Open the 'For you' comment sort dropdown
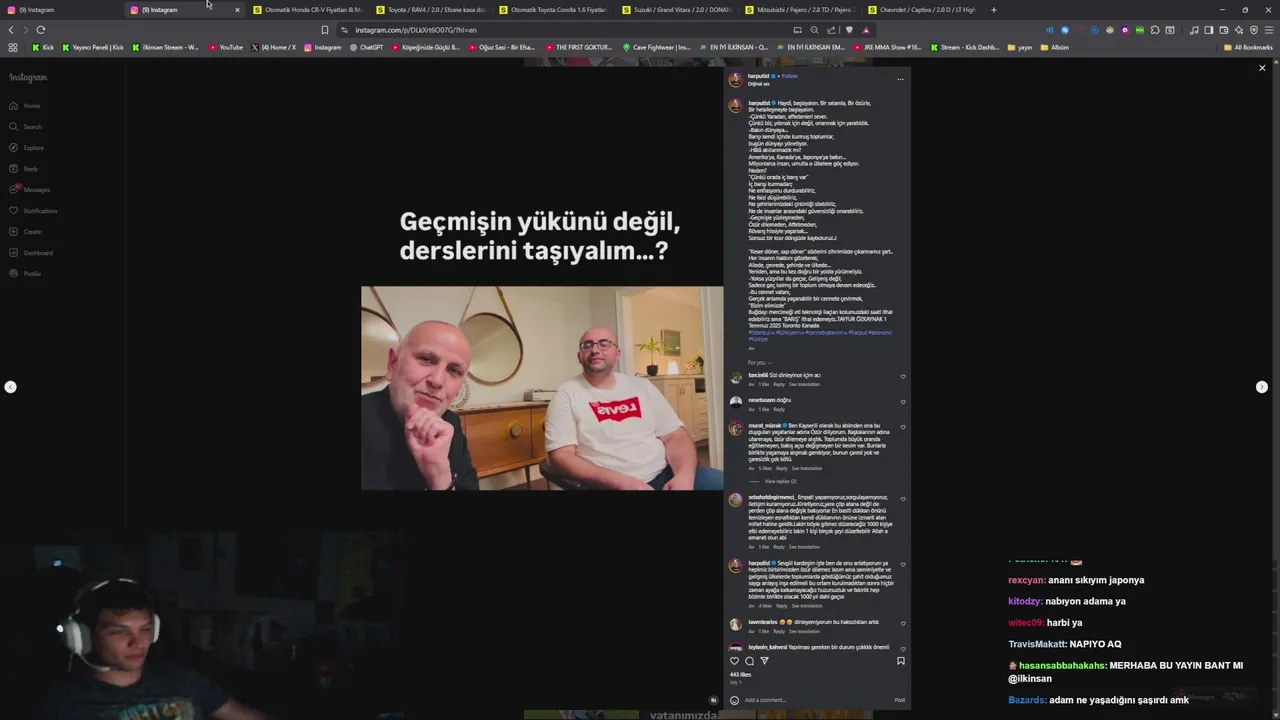This screenshot has height=720, width=1280. point(759,362)
